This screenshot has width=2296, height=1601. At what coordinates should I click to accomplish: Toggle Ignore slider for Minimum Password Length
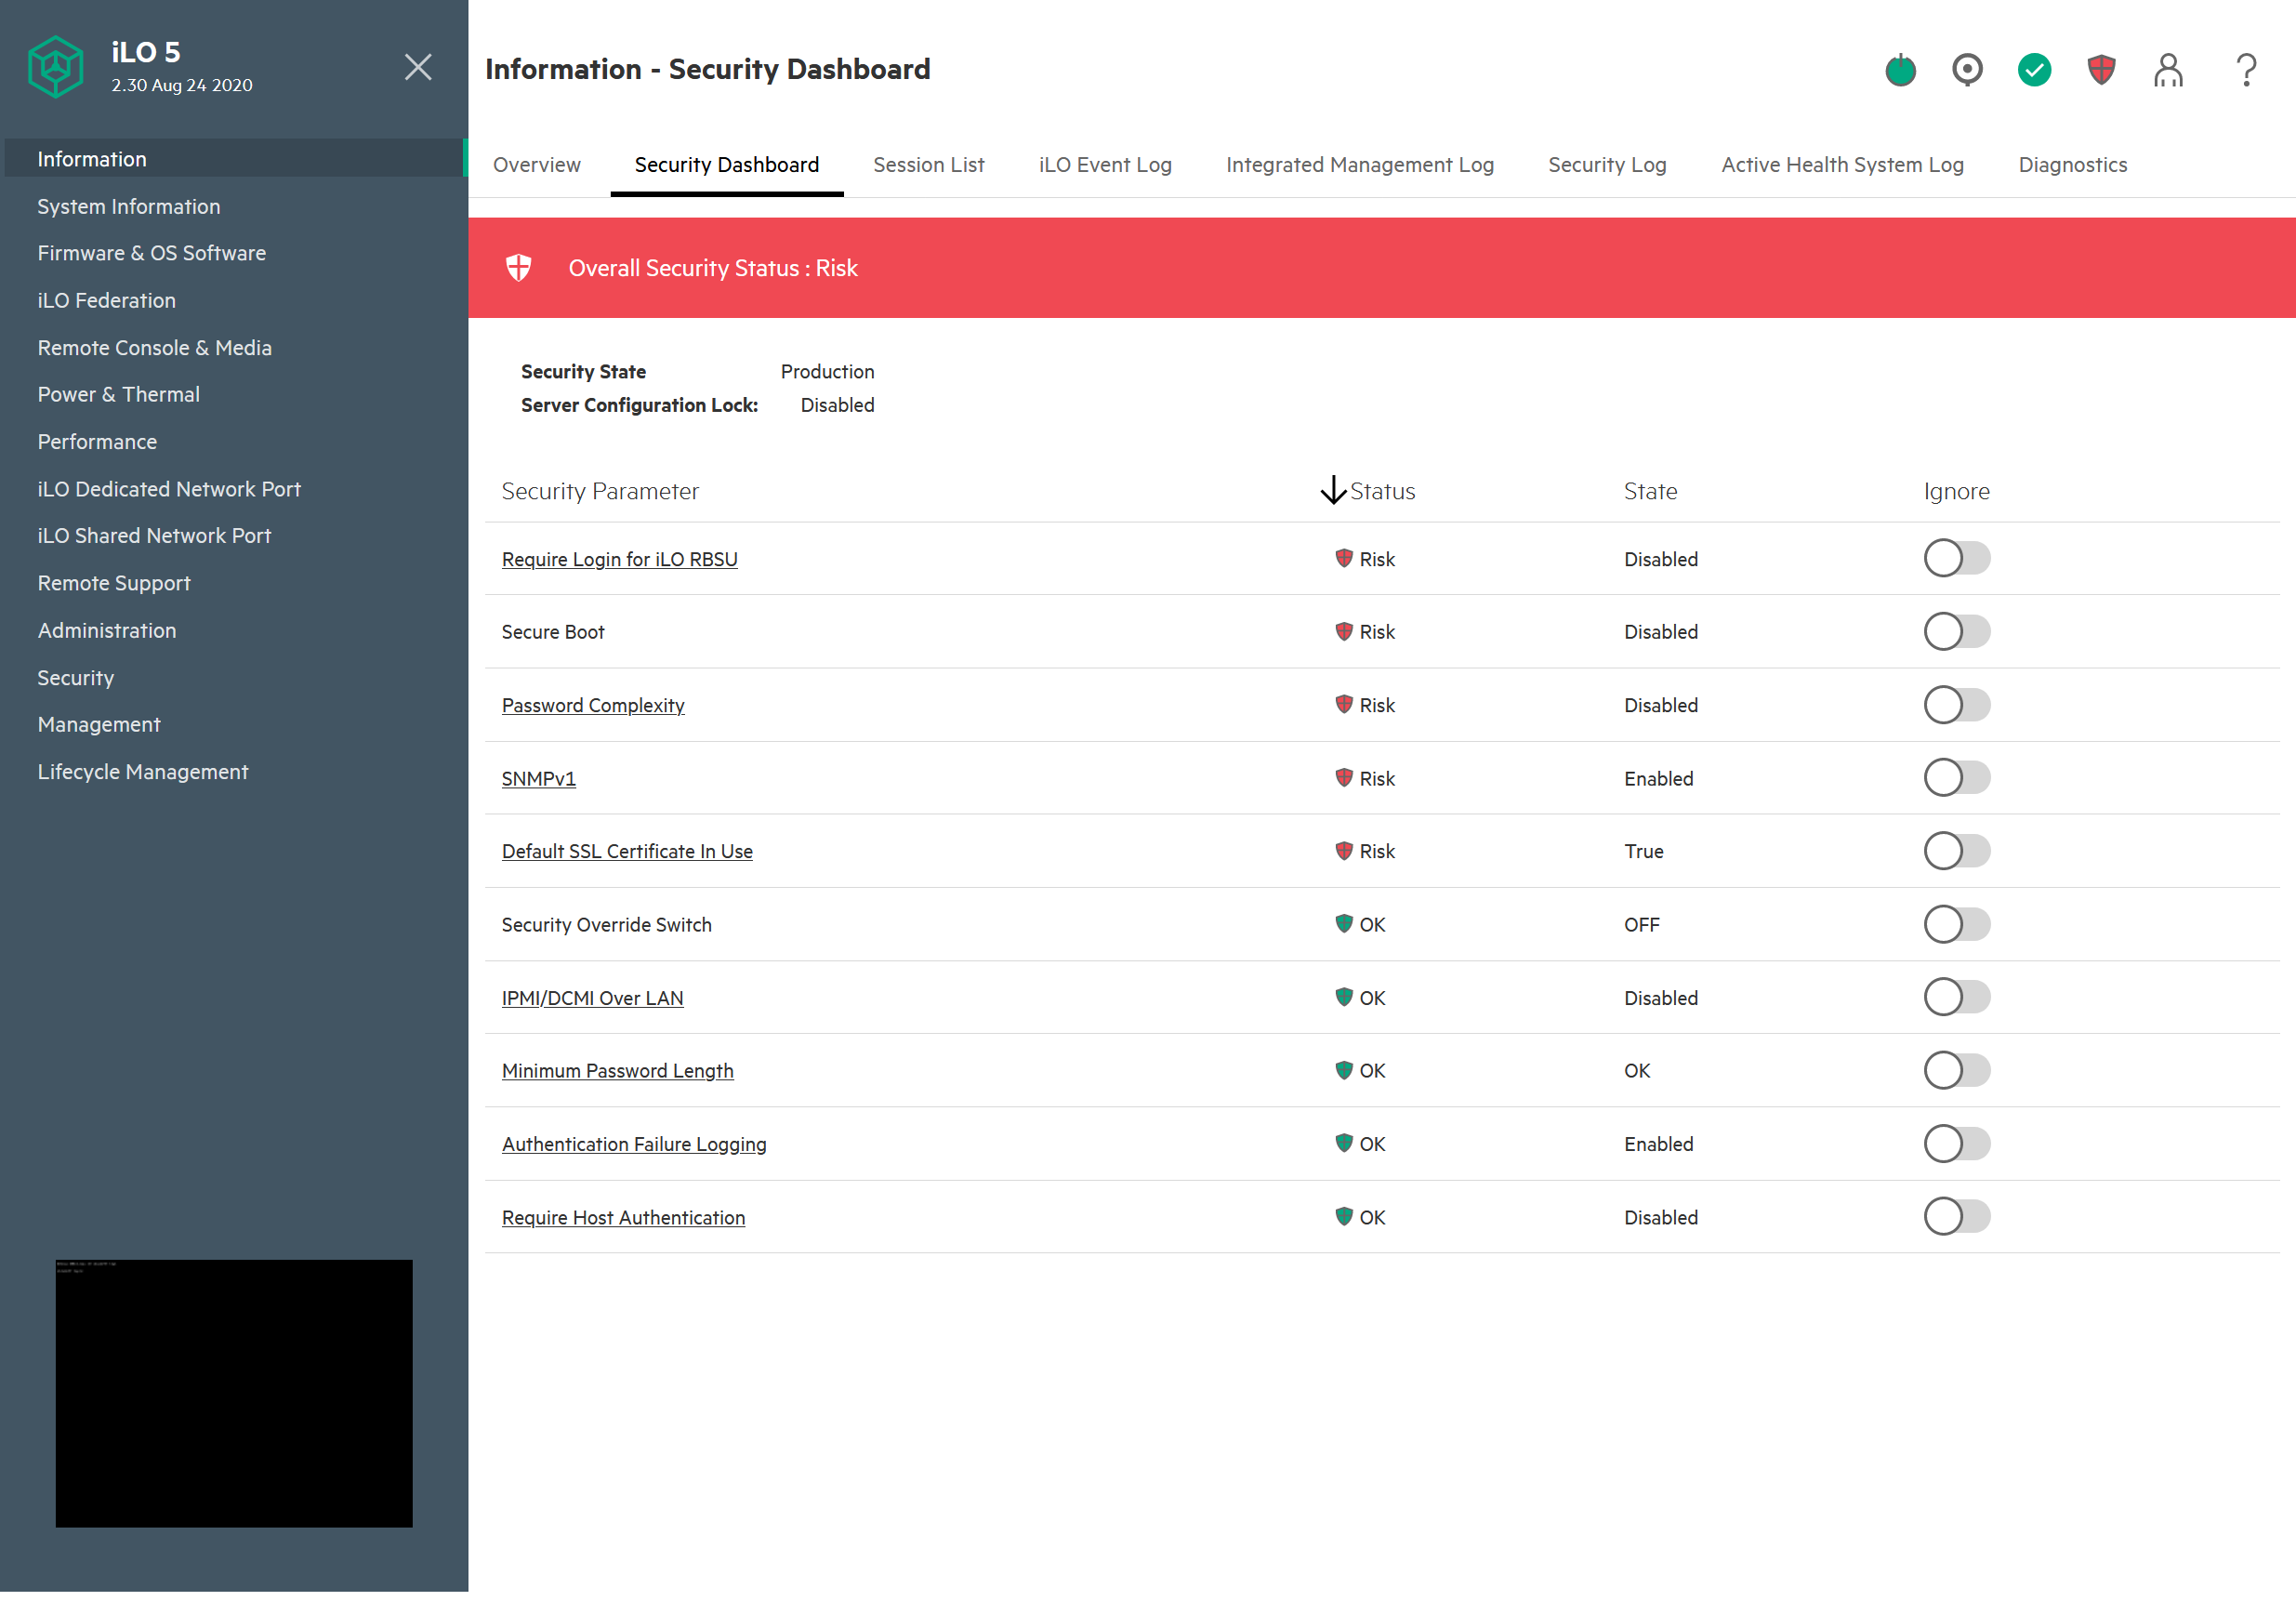(1956, 1071)
